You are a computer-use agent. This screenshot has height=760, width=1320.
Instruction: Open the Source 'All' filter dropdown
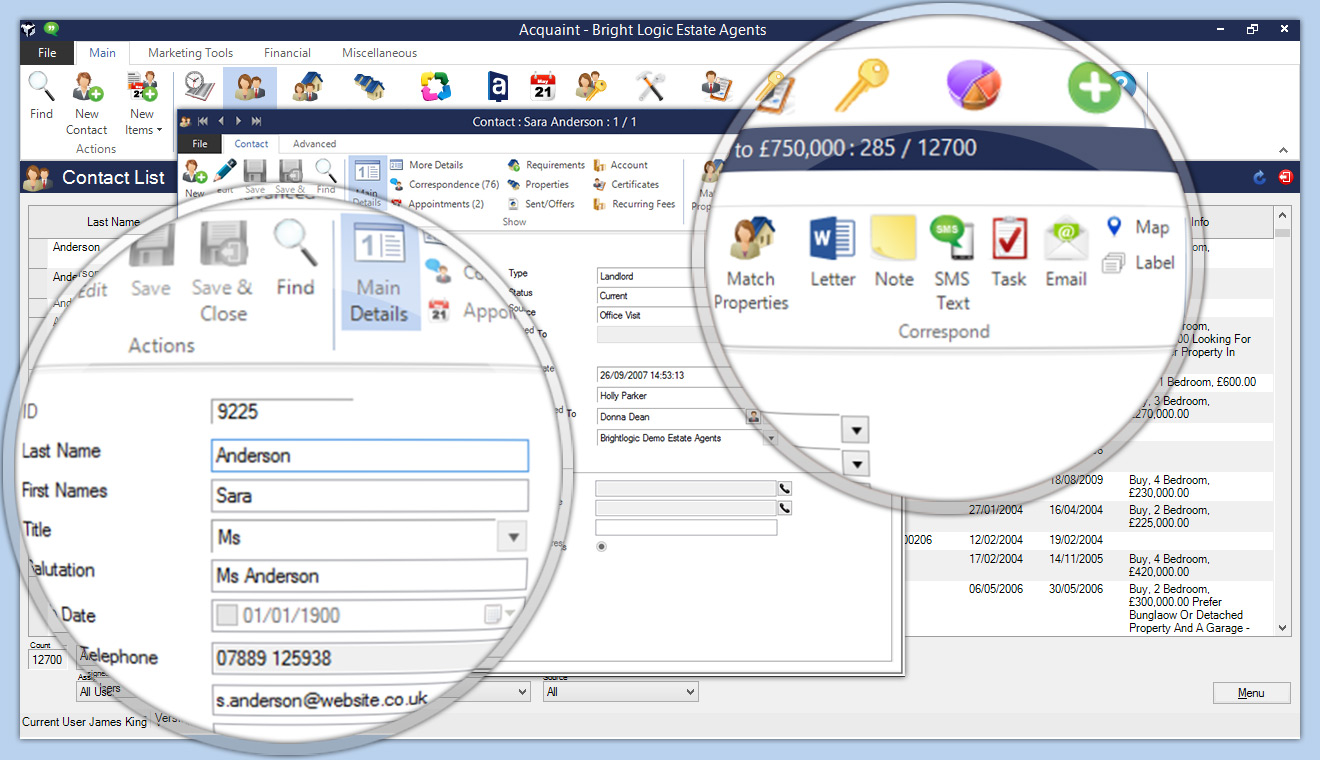tap(620, 692)
